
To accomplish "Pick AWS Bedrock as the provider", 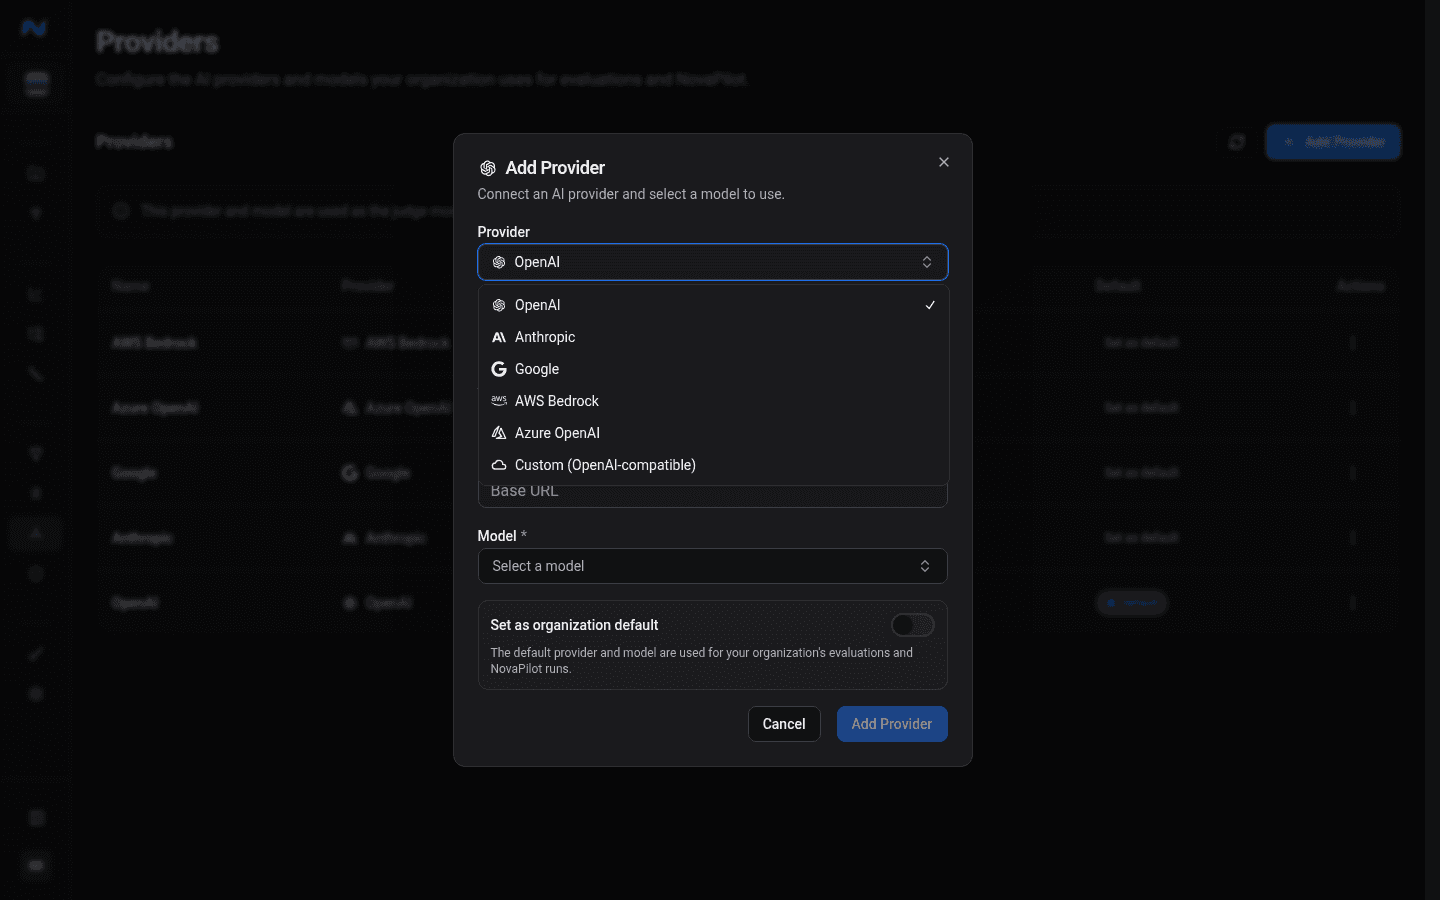I will [x=712, y=401].
